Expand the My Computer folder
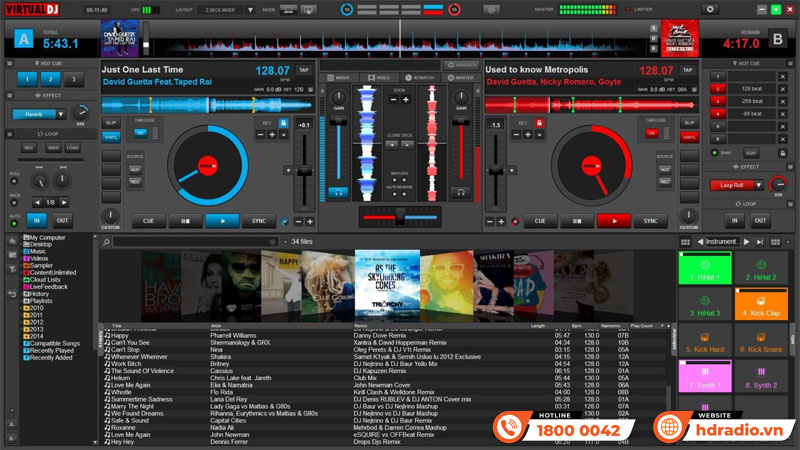800x450 pixels. pos(44,237)
